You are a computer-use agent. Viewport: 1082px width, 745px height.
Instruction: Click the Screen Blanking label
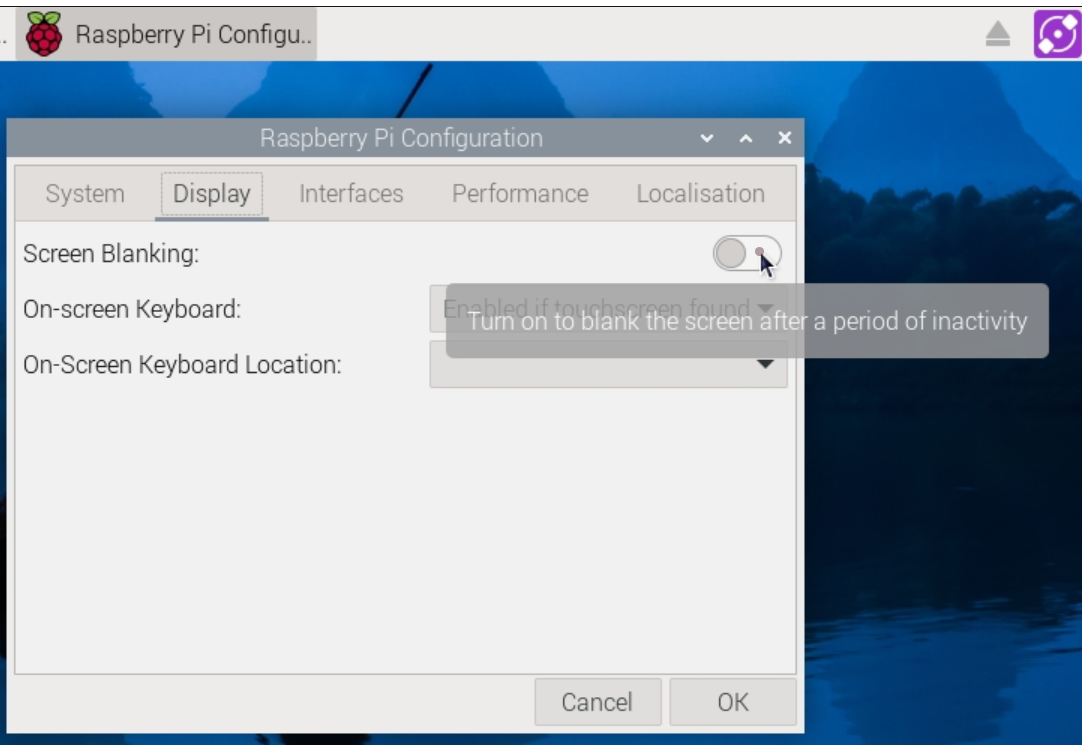(111, 254)
